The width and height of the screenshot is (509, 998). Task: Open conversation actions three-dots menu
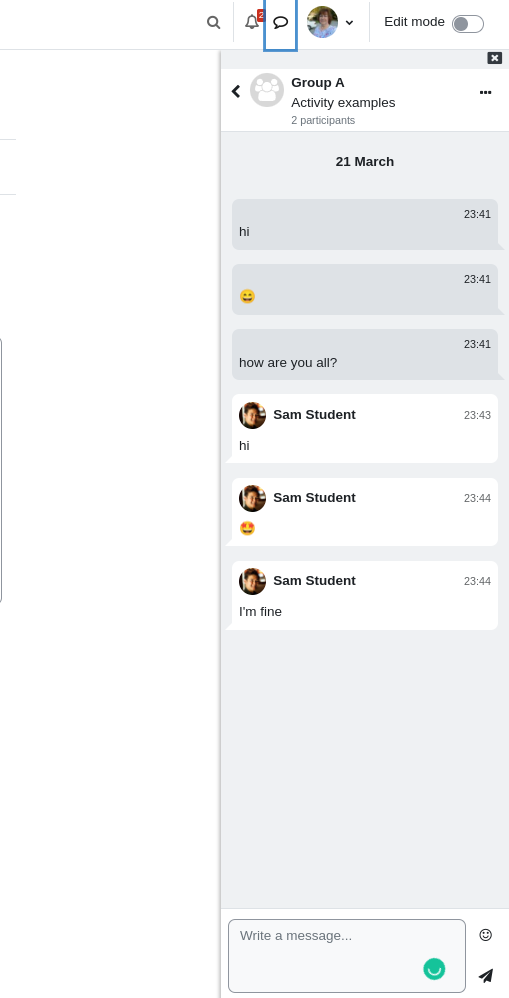(485, 92)
